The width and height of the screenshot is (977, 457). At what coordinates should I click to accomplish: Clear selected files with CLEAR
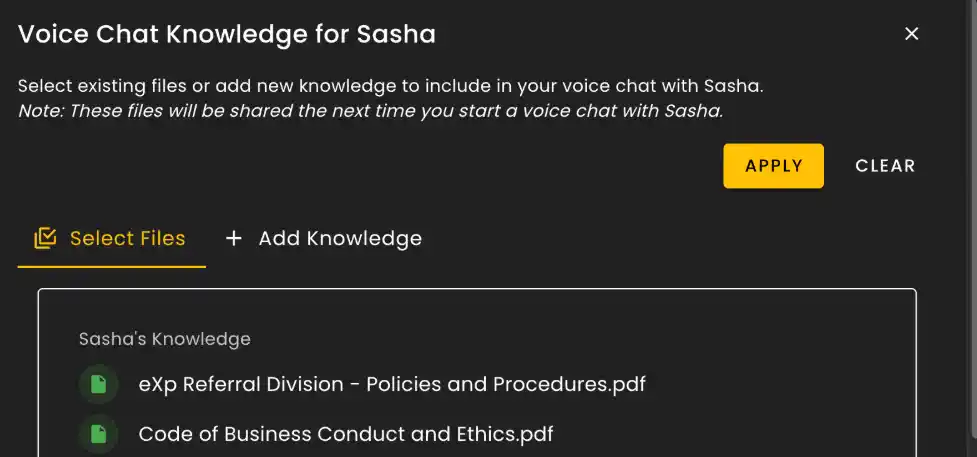pos(885,166)
